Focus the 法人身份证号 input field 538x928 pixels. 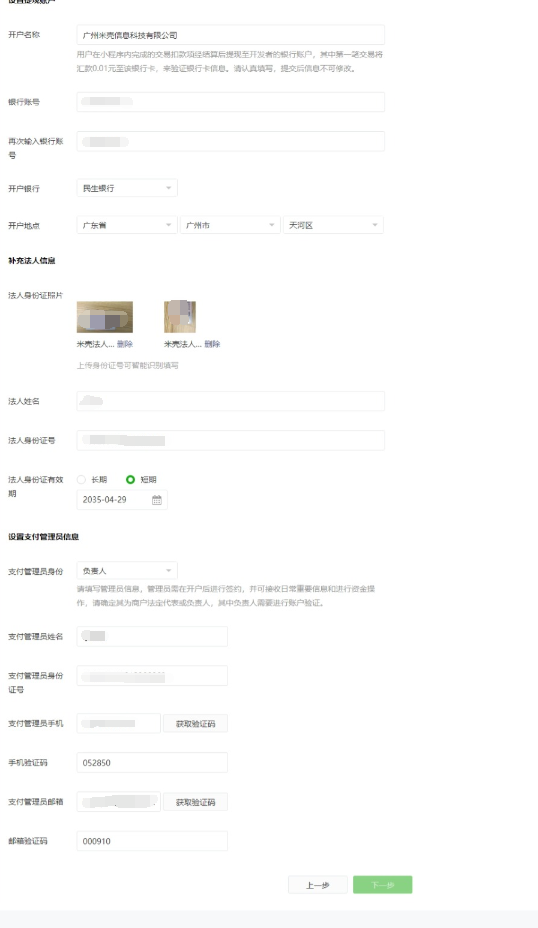tap(230, 440)
